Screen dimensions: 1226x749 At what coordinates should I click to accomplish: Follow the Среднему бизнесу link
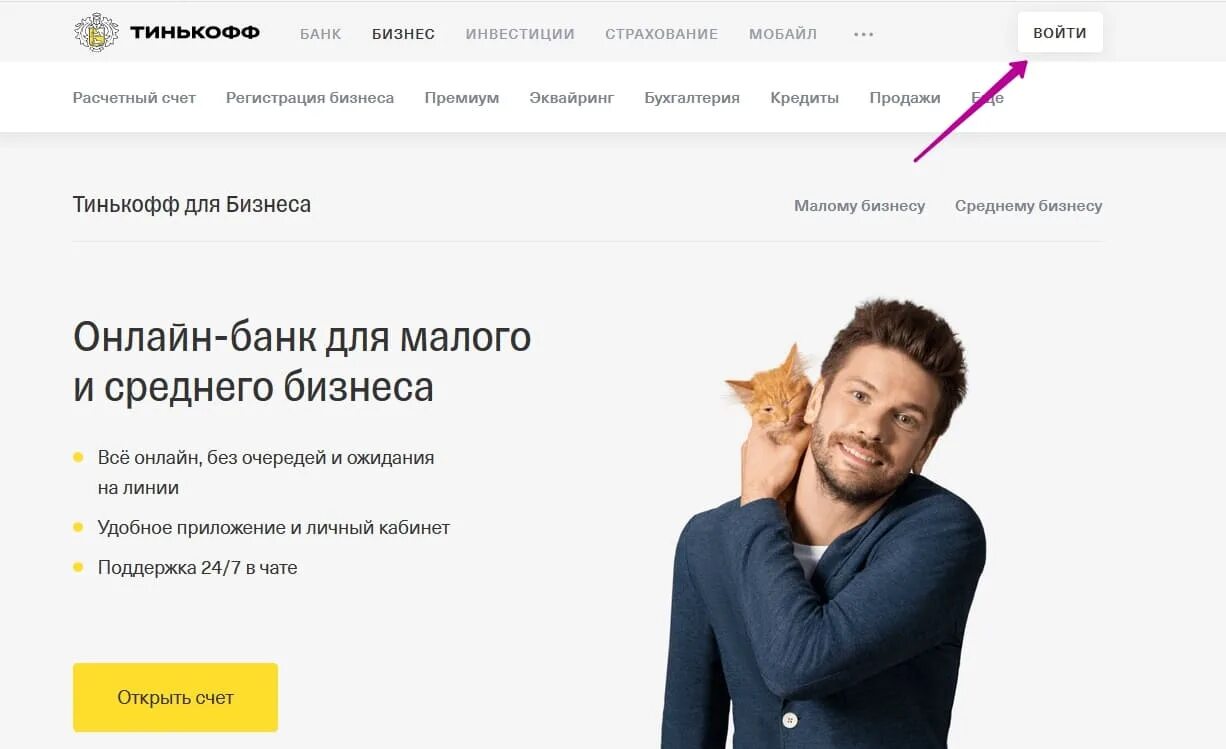[x=1028, y=206]
